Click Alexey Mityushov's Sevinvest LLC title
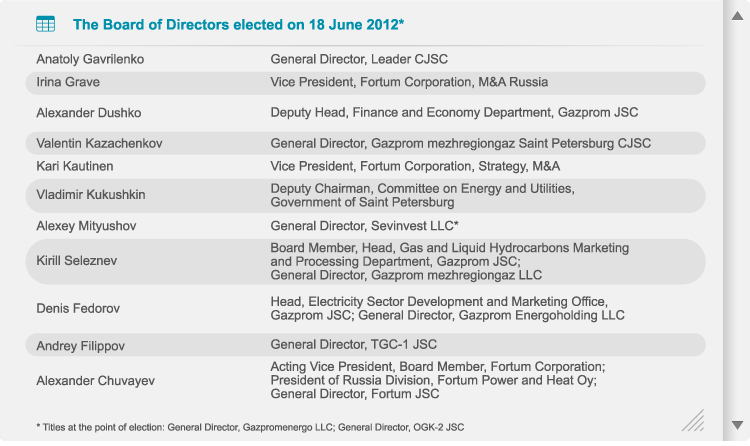 [x=364, y=225]
